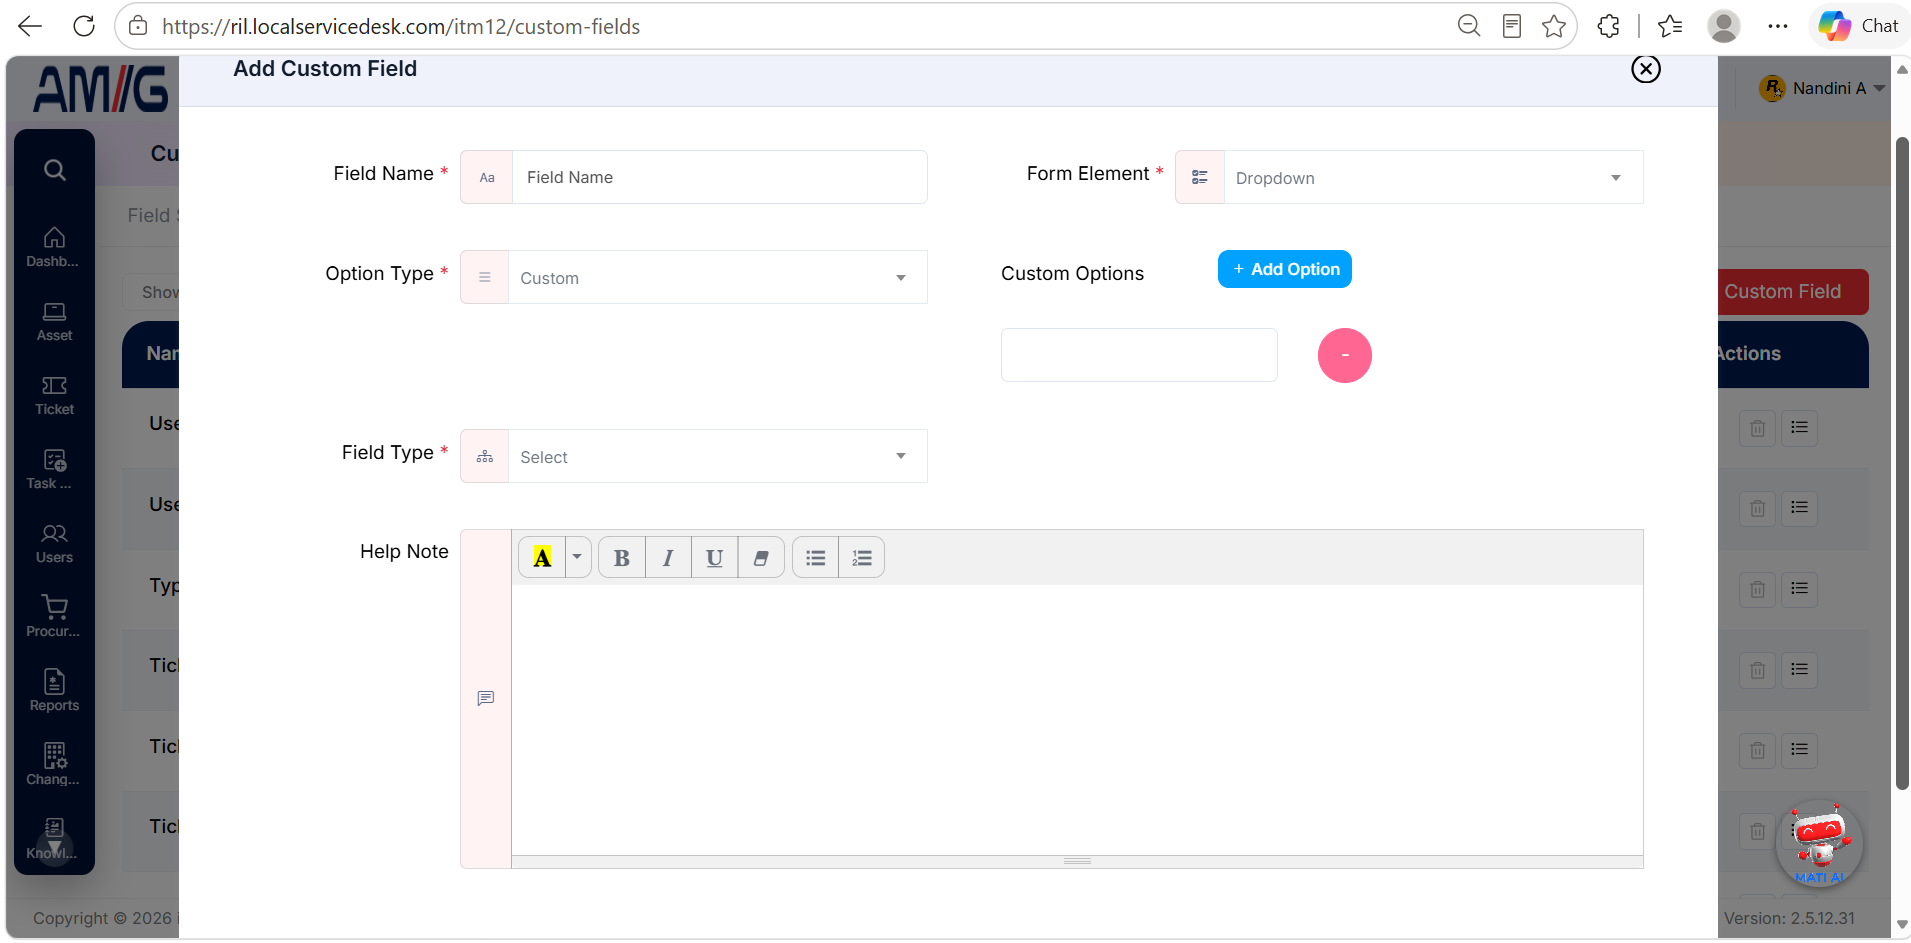The height and width of the screenshot is (943, 1911).
Task: Apply Underline formatting in editor
Action: [714, 558]
